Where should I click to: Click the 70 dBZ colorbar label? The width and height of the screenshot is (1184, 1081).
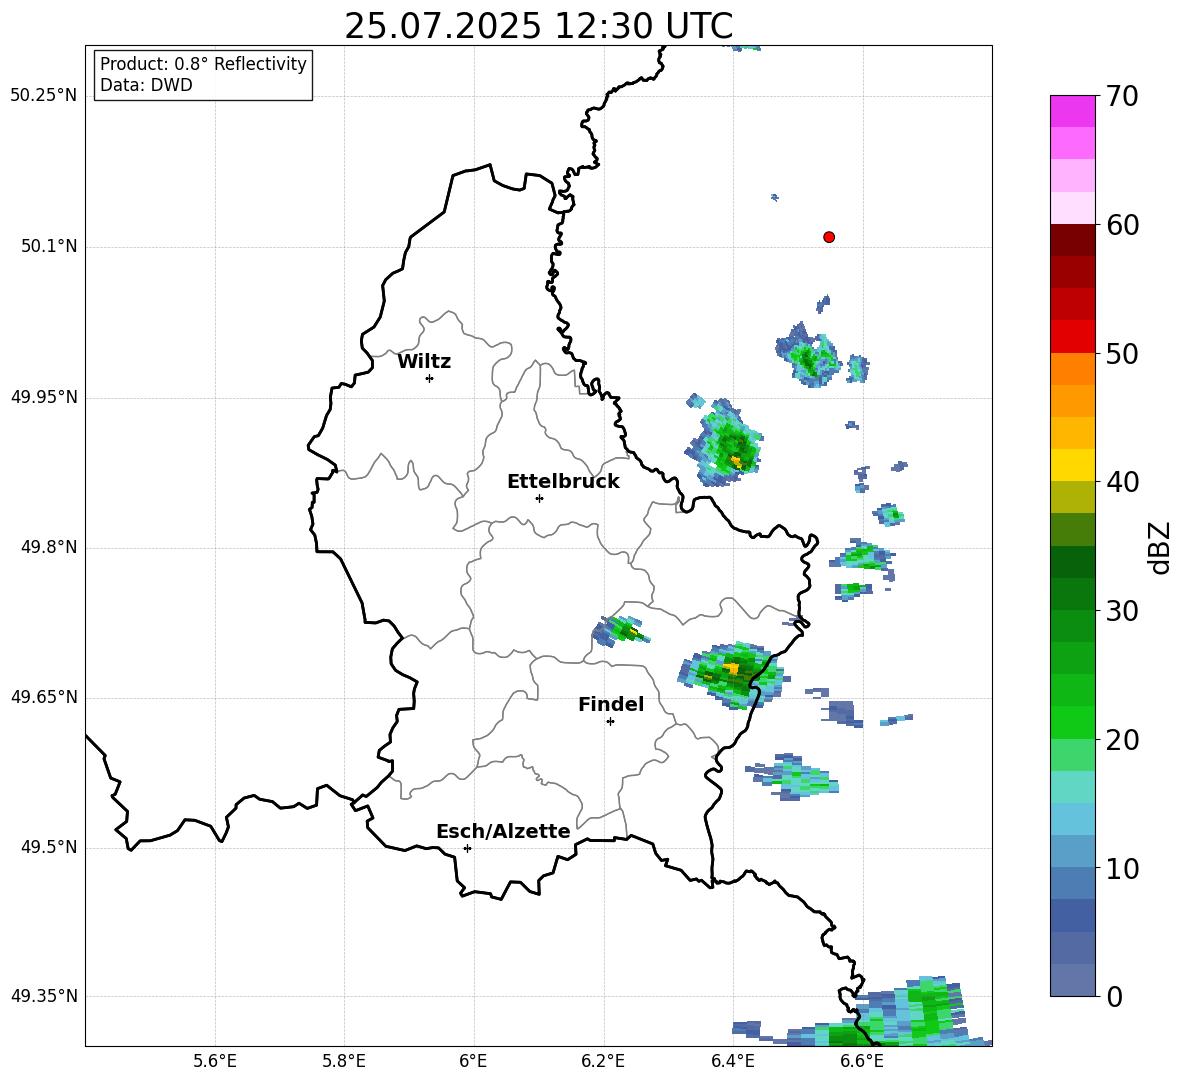(1122, 96)
